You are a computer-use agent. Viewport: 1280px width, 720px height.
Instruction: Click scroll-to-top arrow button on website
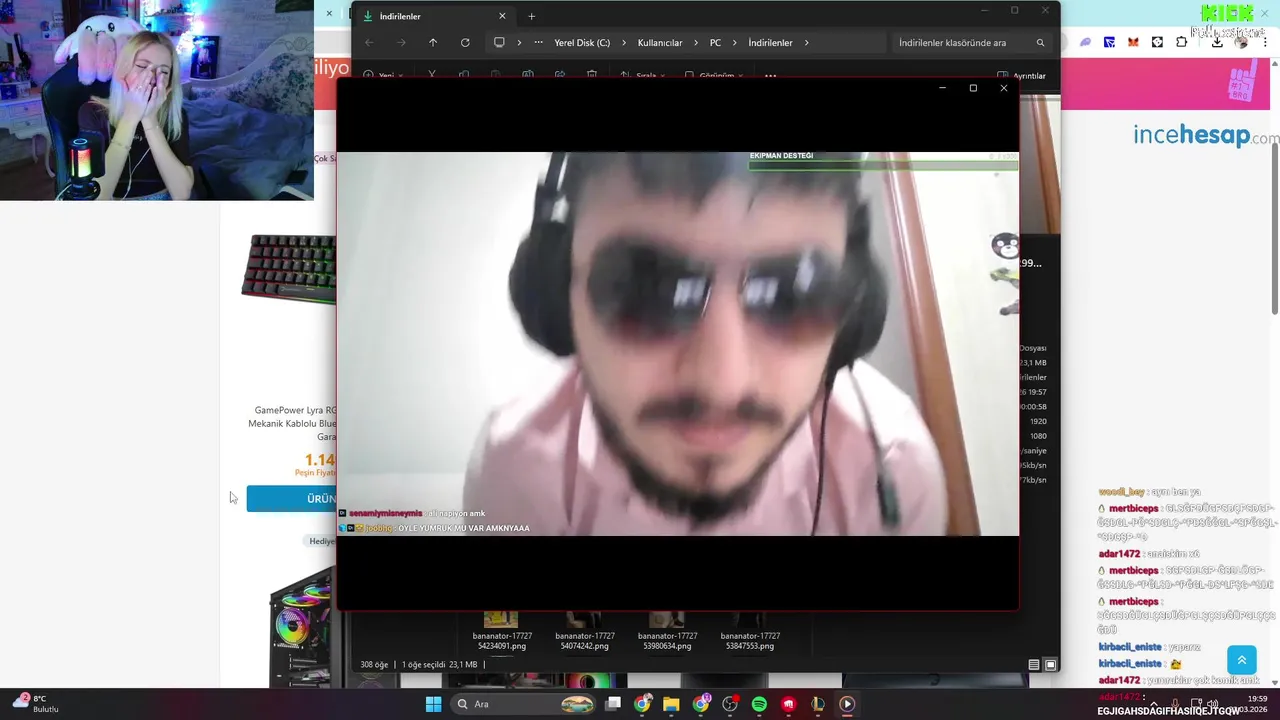(1242, 660)
